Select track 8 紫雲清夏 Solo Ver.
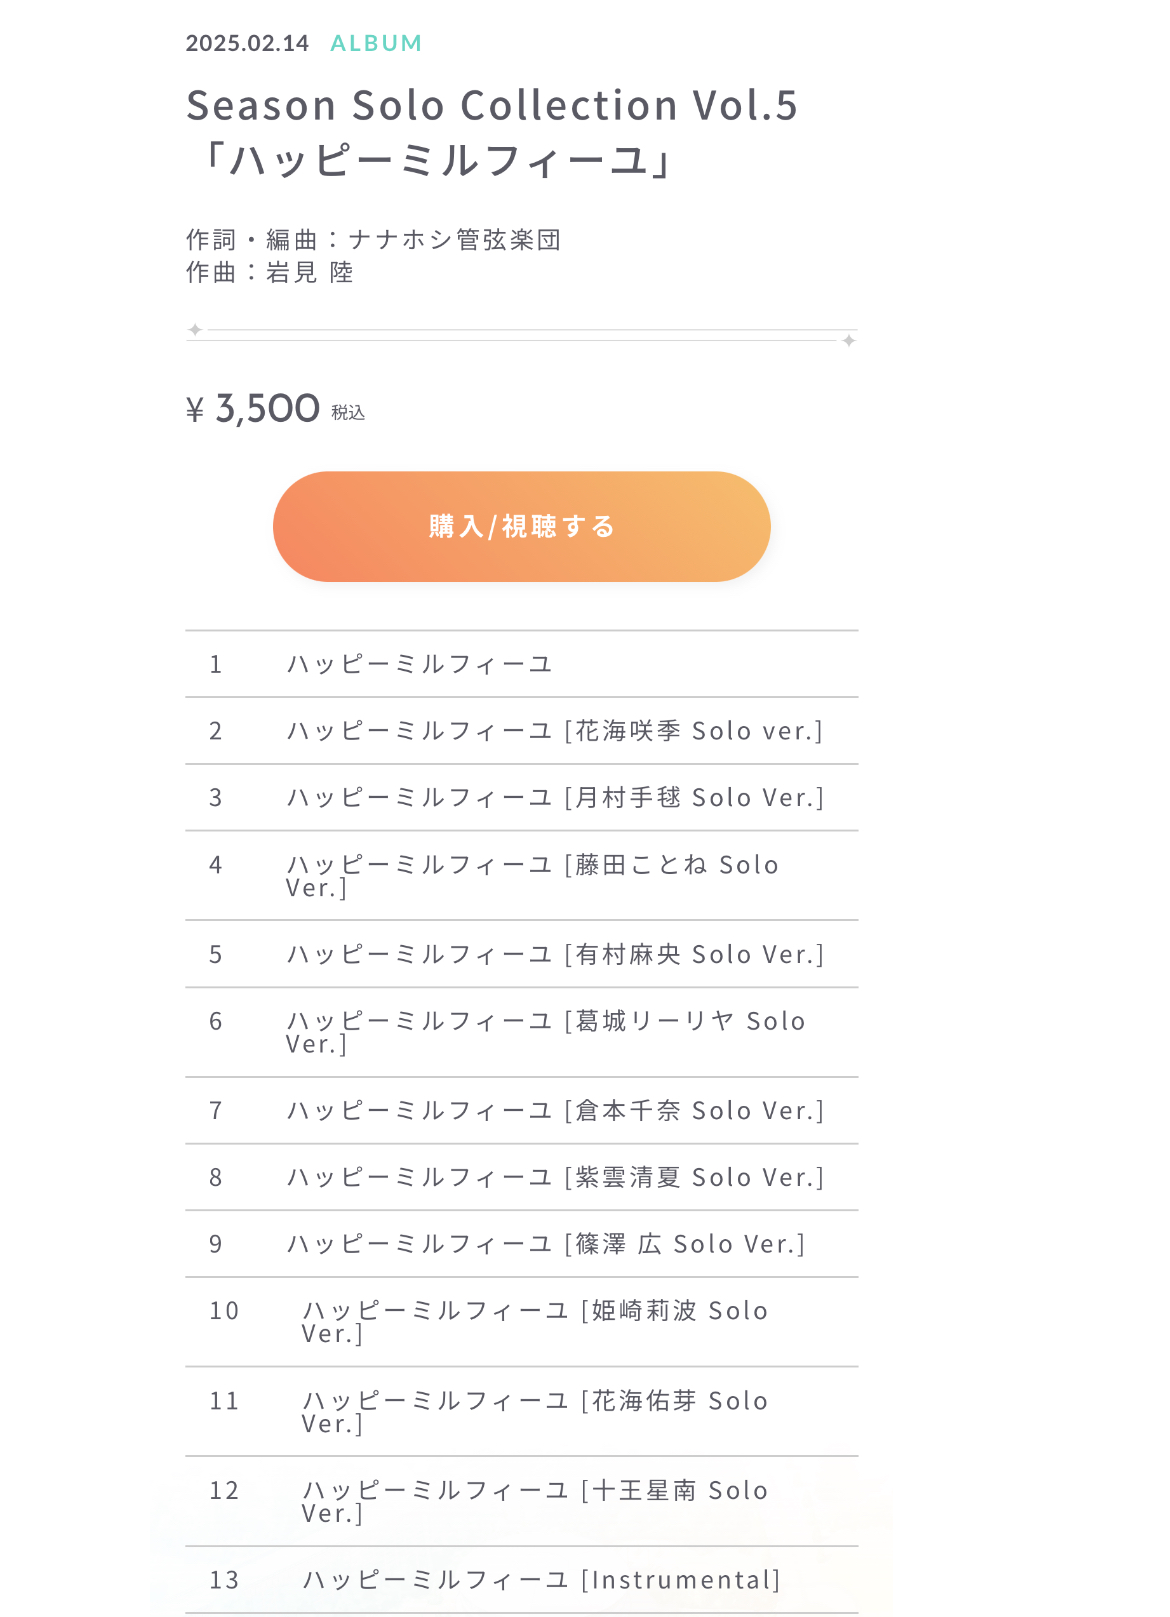Viewport: 1170px width, 1617px height. pyautogui.click(x=555, y=1178)
